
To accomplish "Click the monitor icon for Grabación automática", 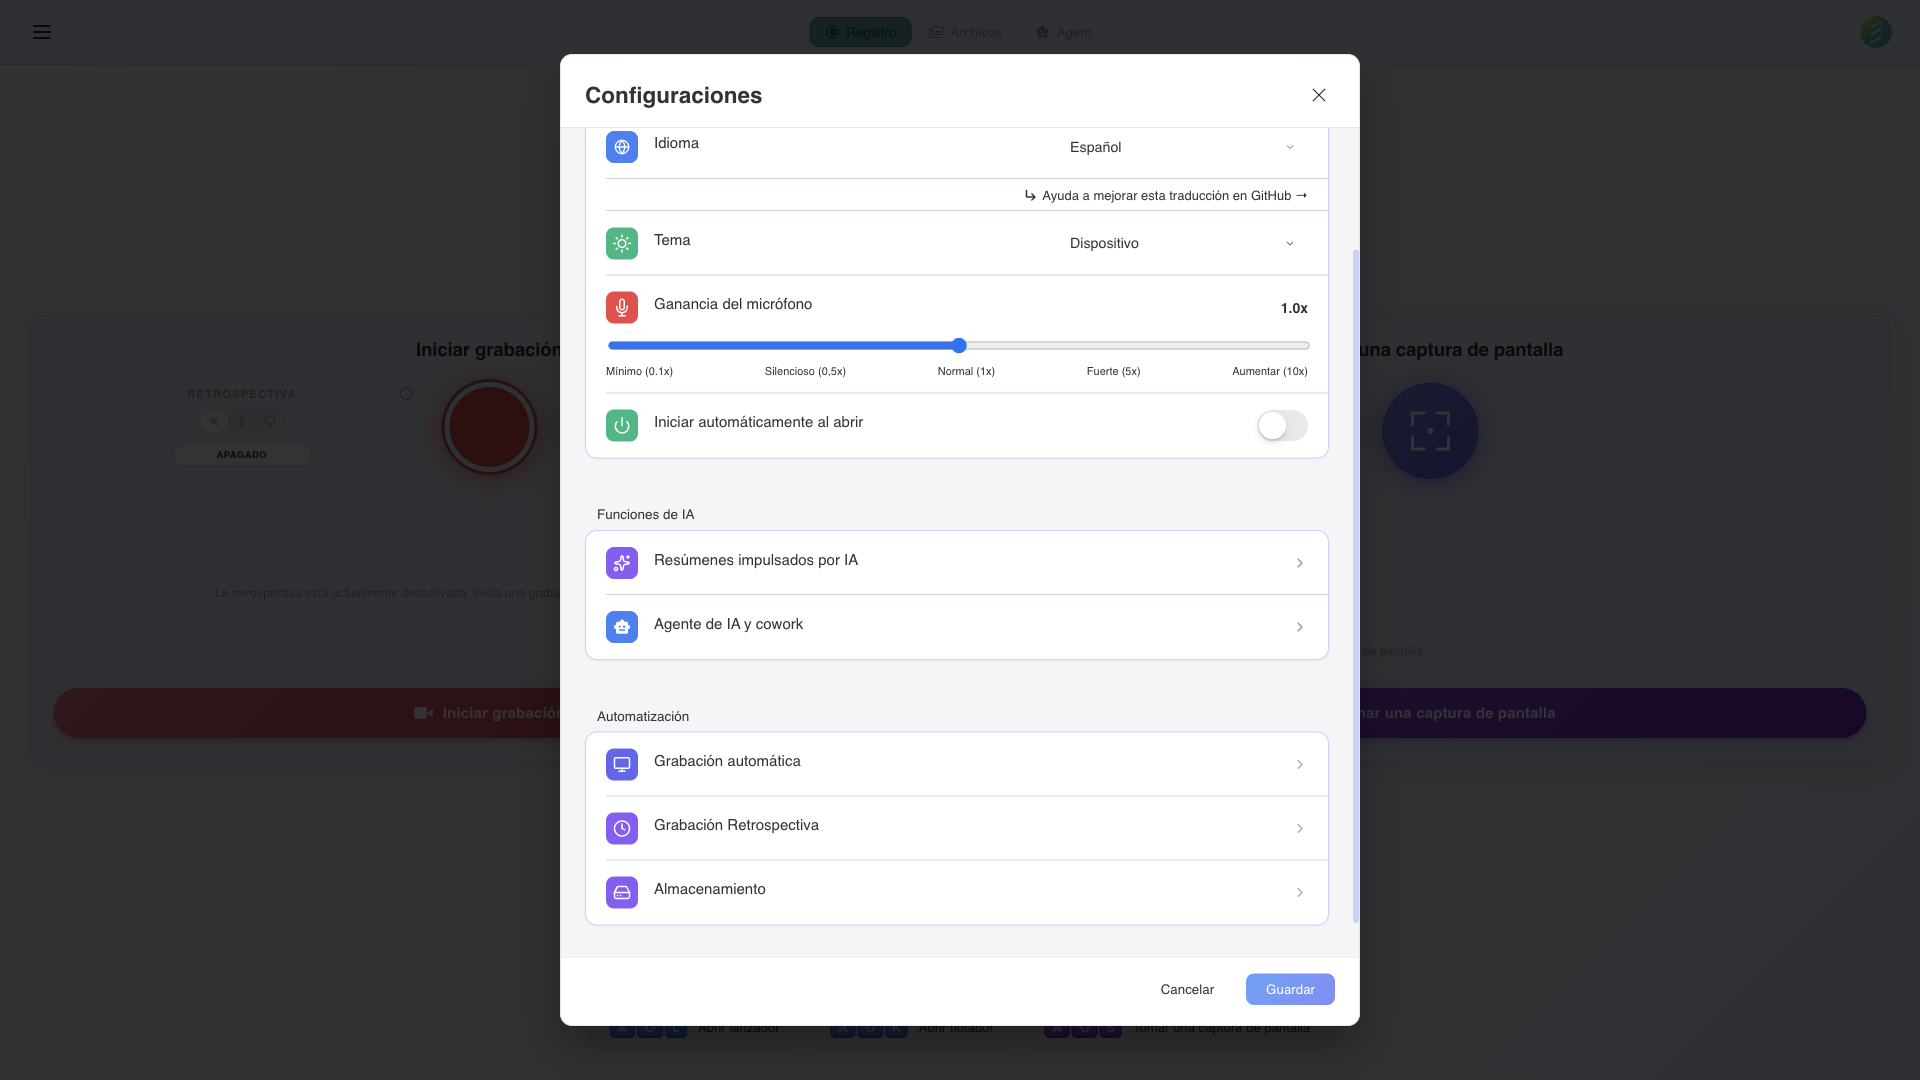I will [621, 764].
